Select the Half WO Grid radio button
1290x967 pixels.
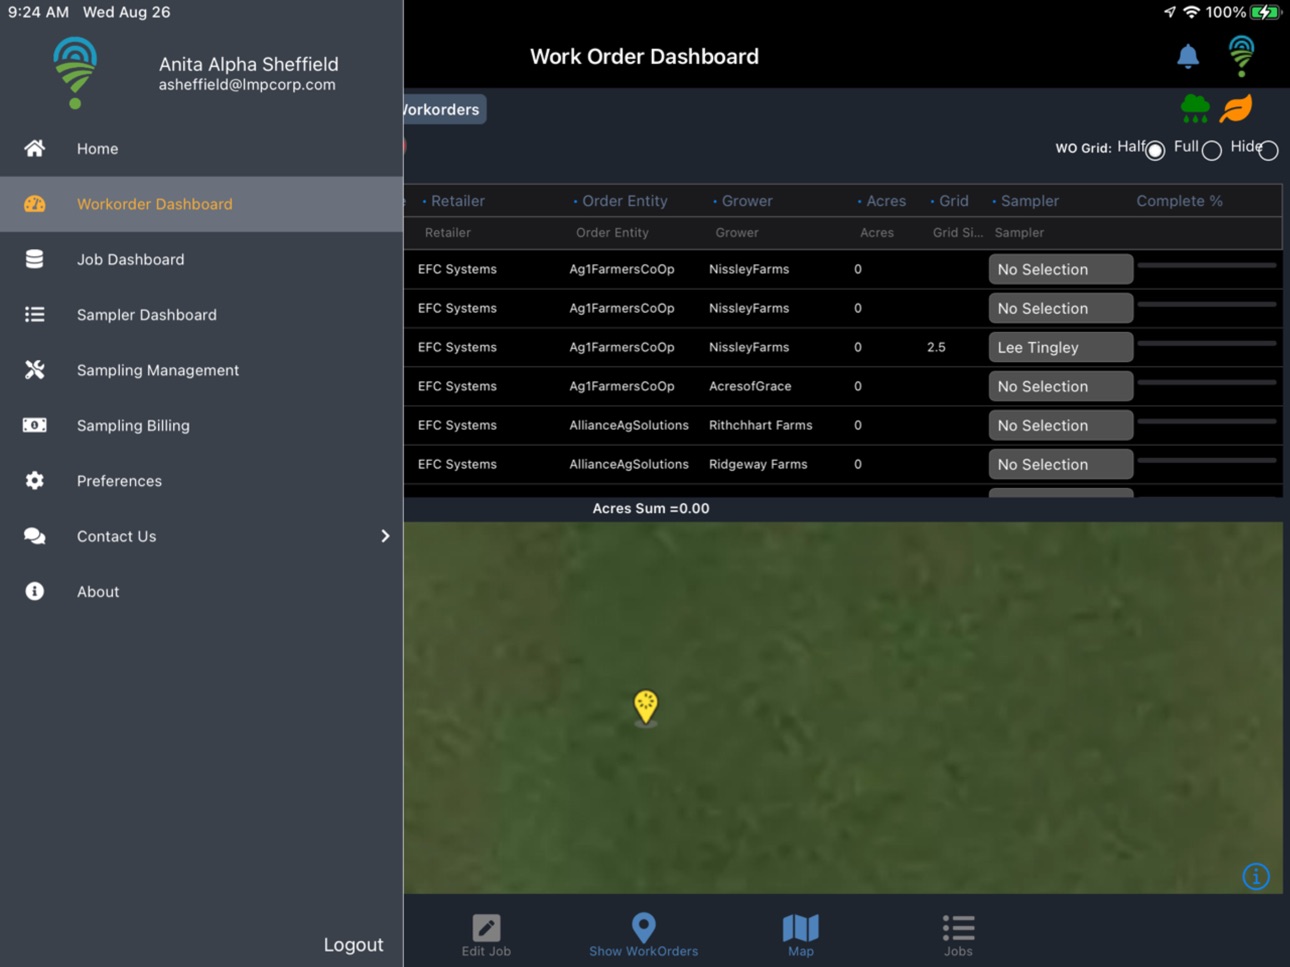[1155, 150]
